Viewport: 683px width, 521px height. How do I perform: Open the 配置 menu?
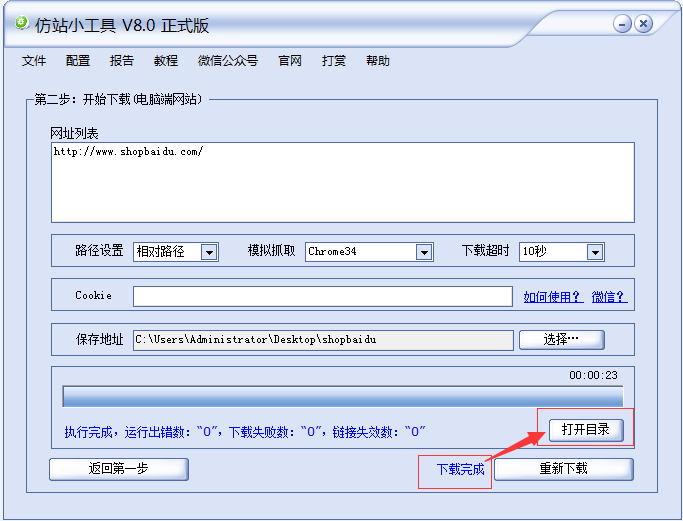78,61
